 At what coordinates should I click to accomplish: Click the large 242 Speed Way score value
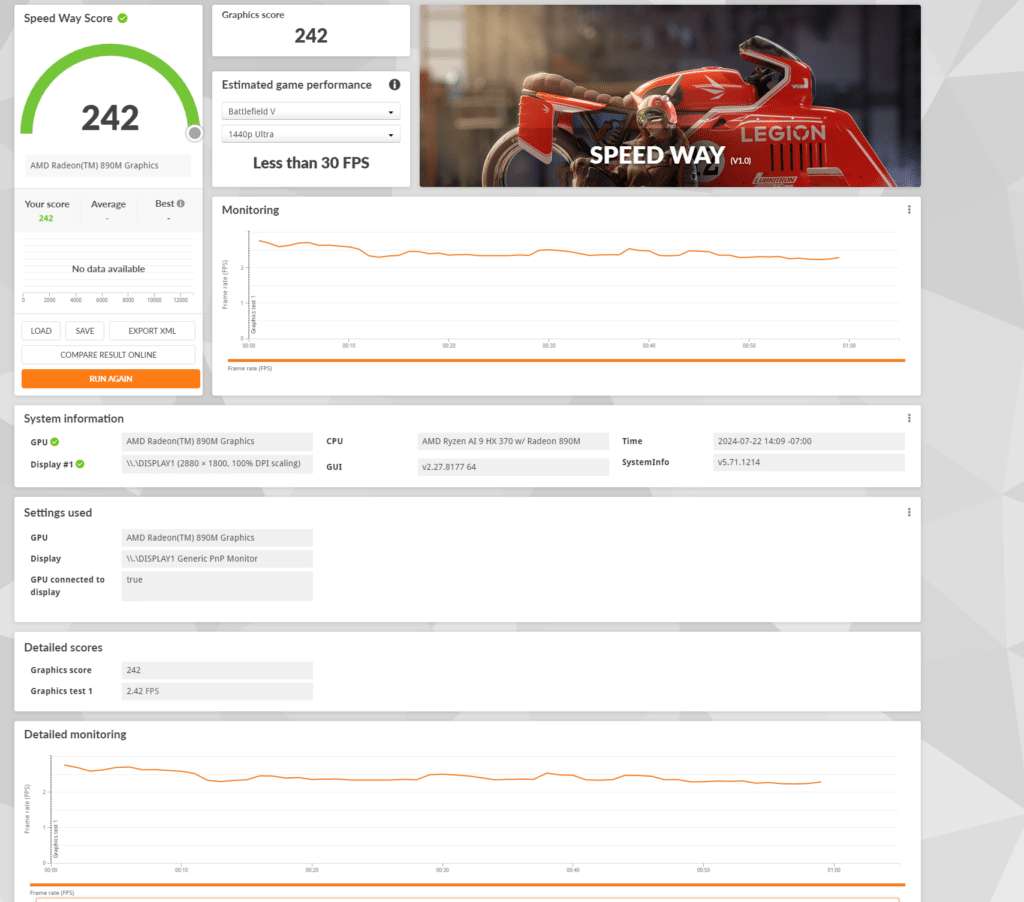coord(110,118)
